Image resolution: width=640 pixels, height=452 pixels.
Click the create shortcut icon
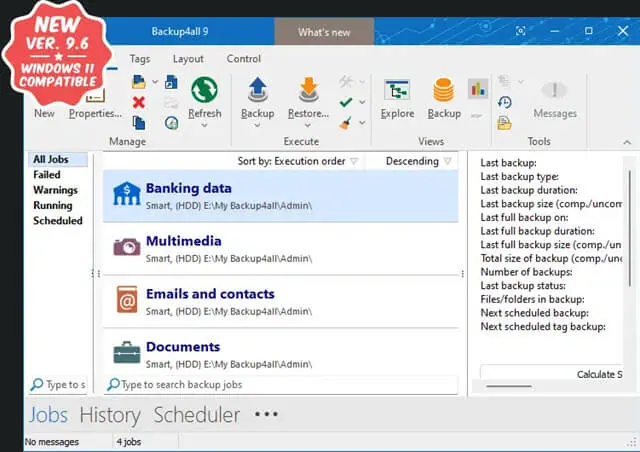pos(171,82)
